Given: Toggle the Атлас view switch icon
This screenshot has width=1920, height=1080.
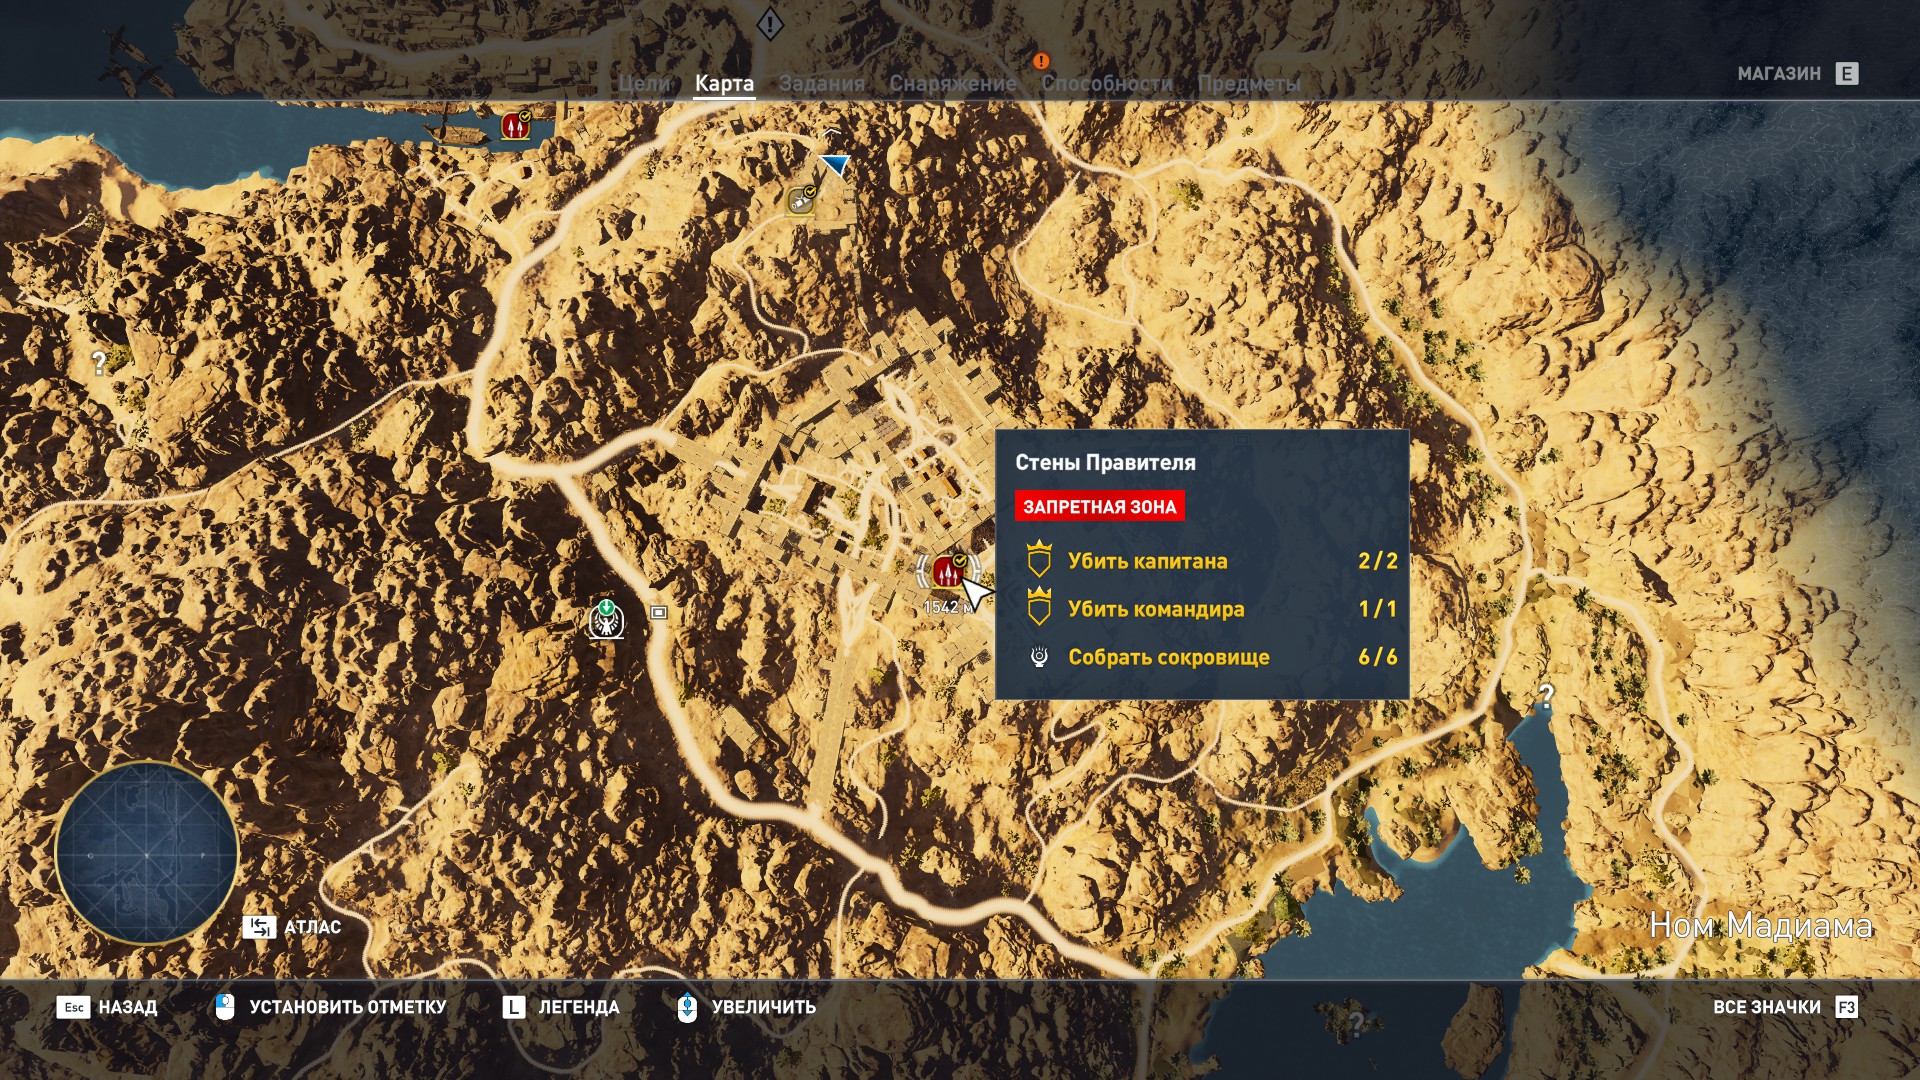Looking at the screenshot, I should (x=259, y=927).
